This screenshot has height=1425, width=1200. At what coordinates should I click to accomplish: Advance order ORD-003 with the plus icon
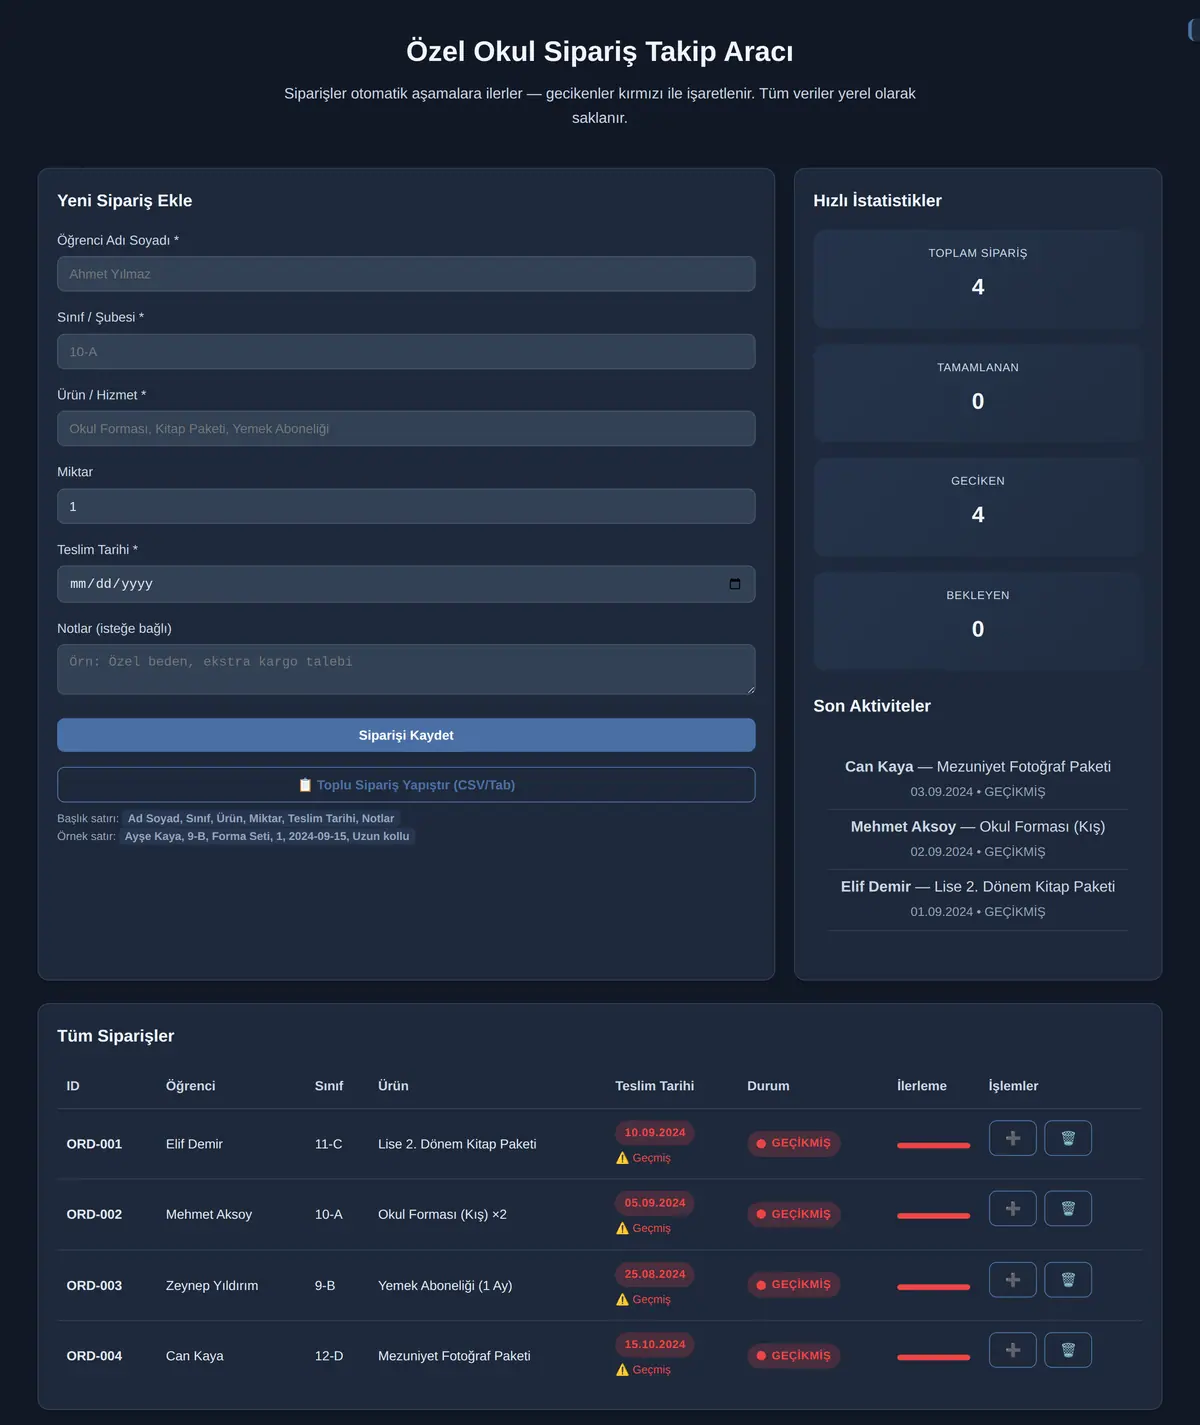(1012, 1280)
